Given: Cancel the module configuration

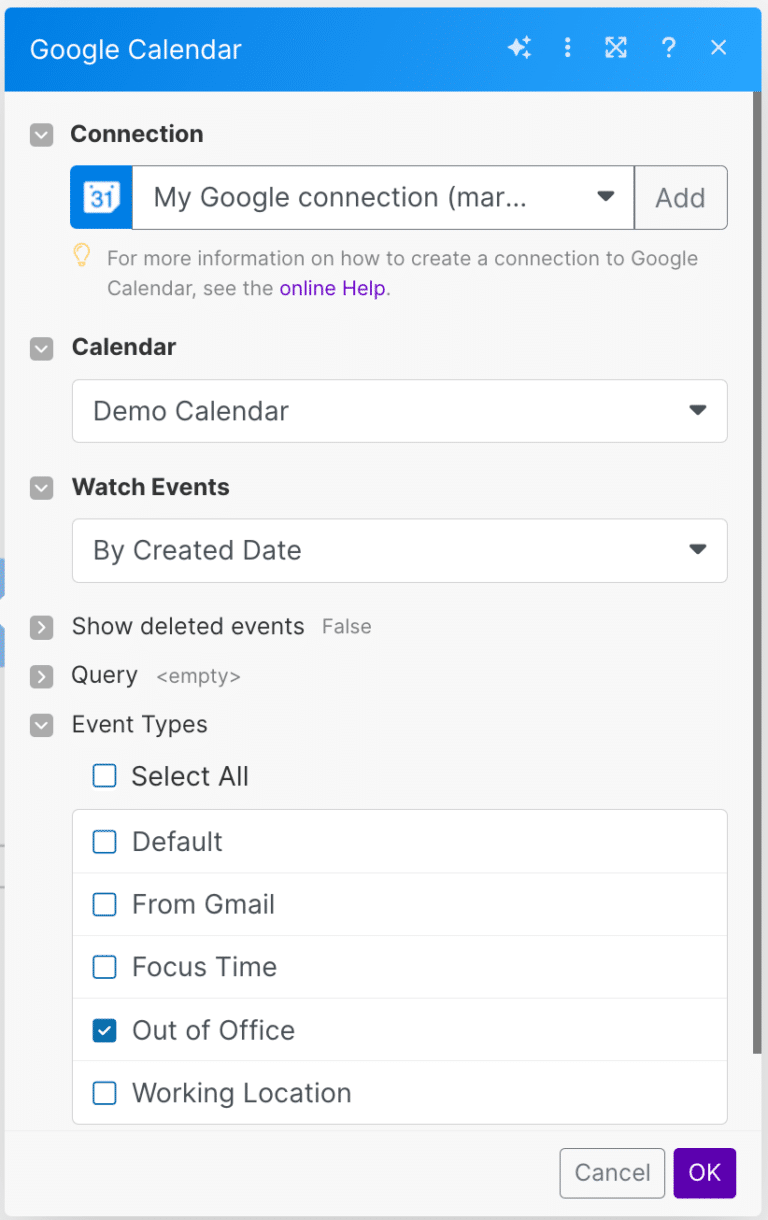Looking at the screenshot, I should click(x=612, y=1173).
